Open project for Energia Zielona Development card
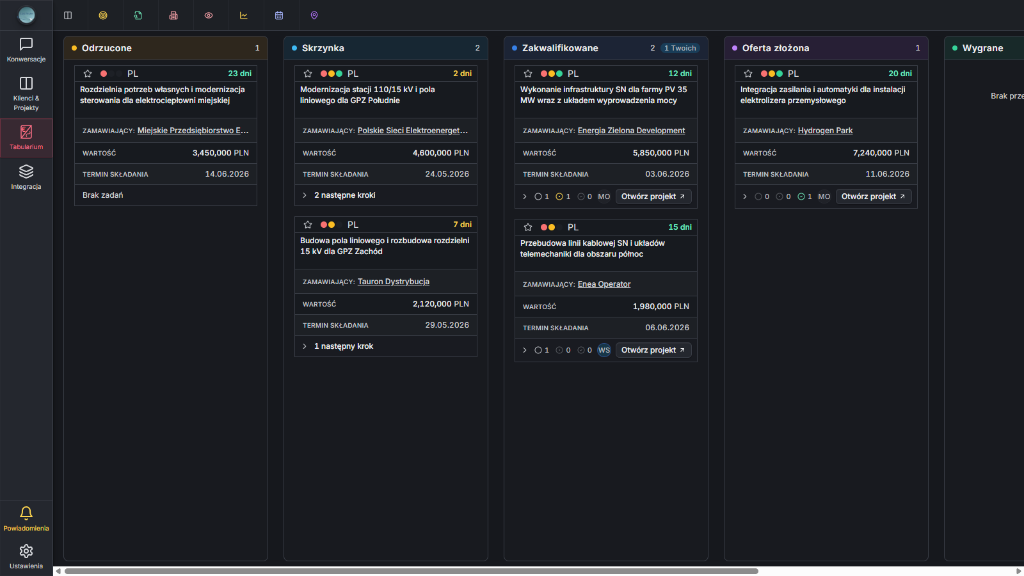1024x576 pixels. (x=653, y=197)
